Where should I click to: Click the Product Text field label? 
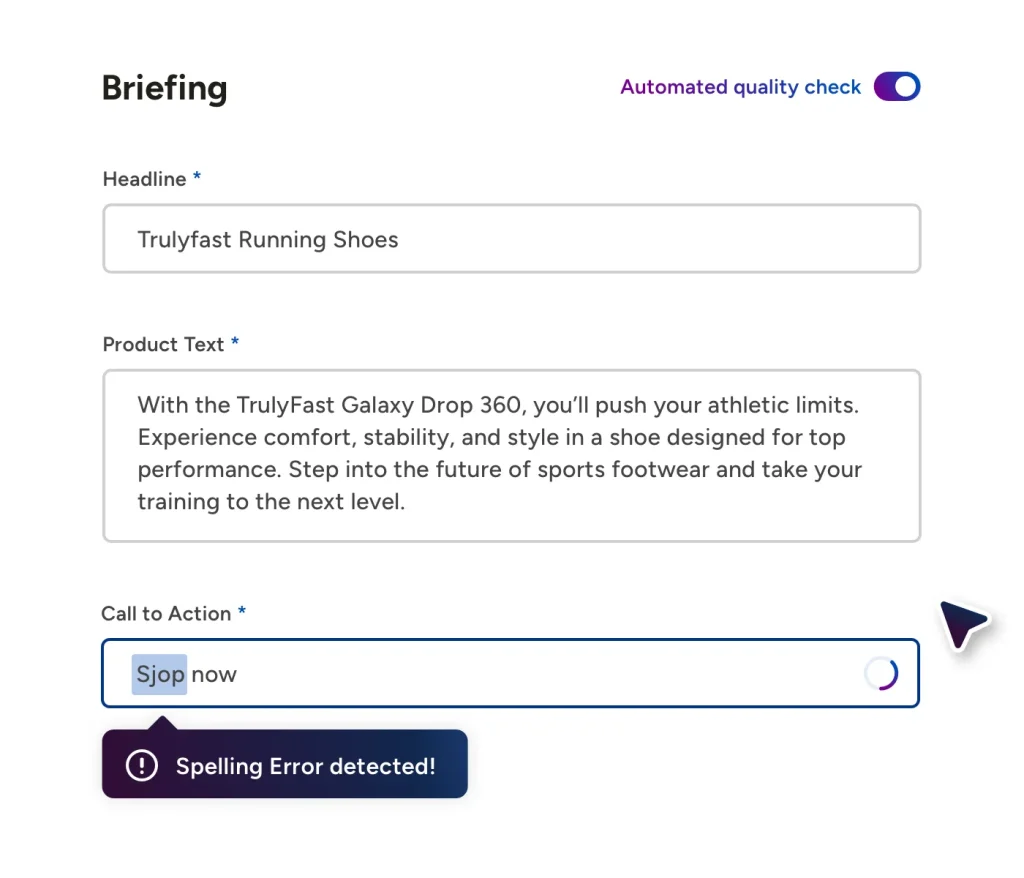click(163, 344)
